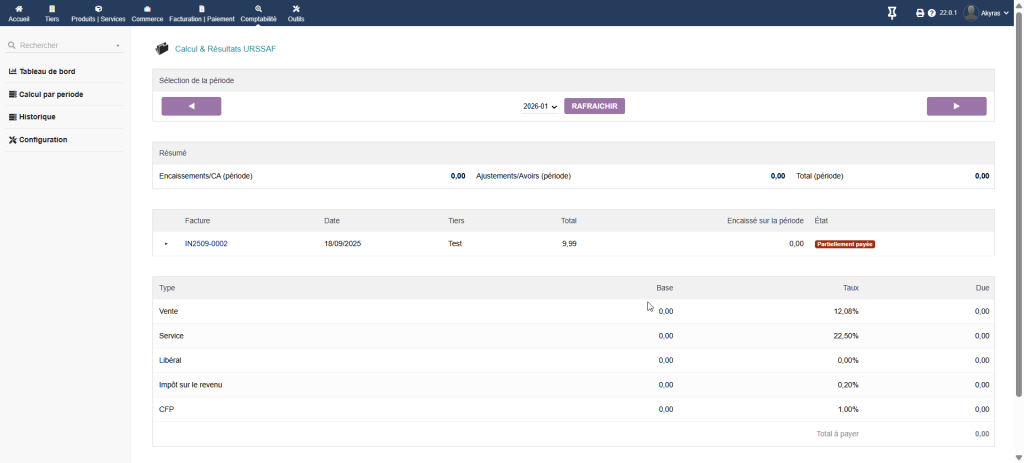Image resolution: width=1024 pixels, height=463 pixels.
Task: Open the Akyras user dropdown menu
Action: (995, 13)
